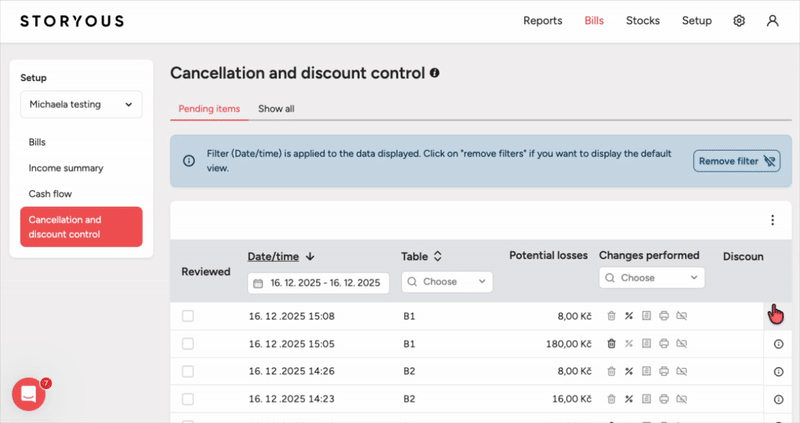Open the Michaela testing venue dropdown
Viewport: 800px width, 423px height.
click(81, 104)
